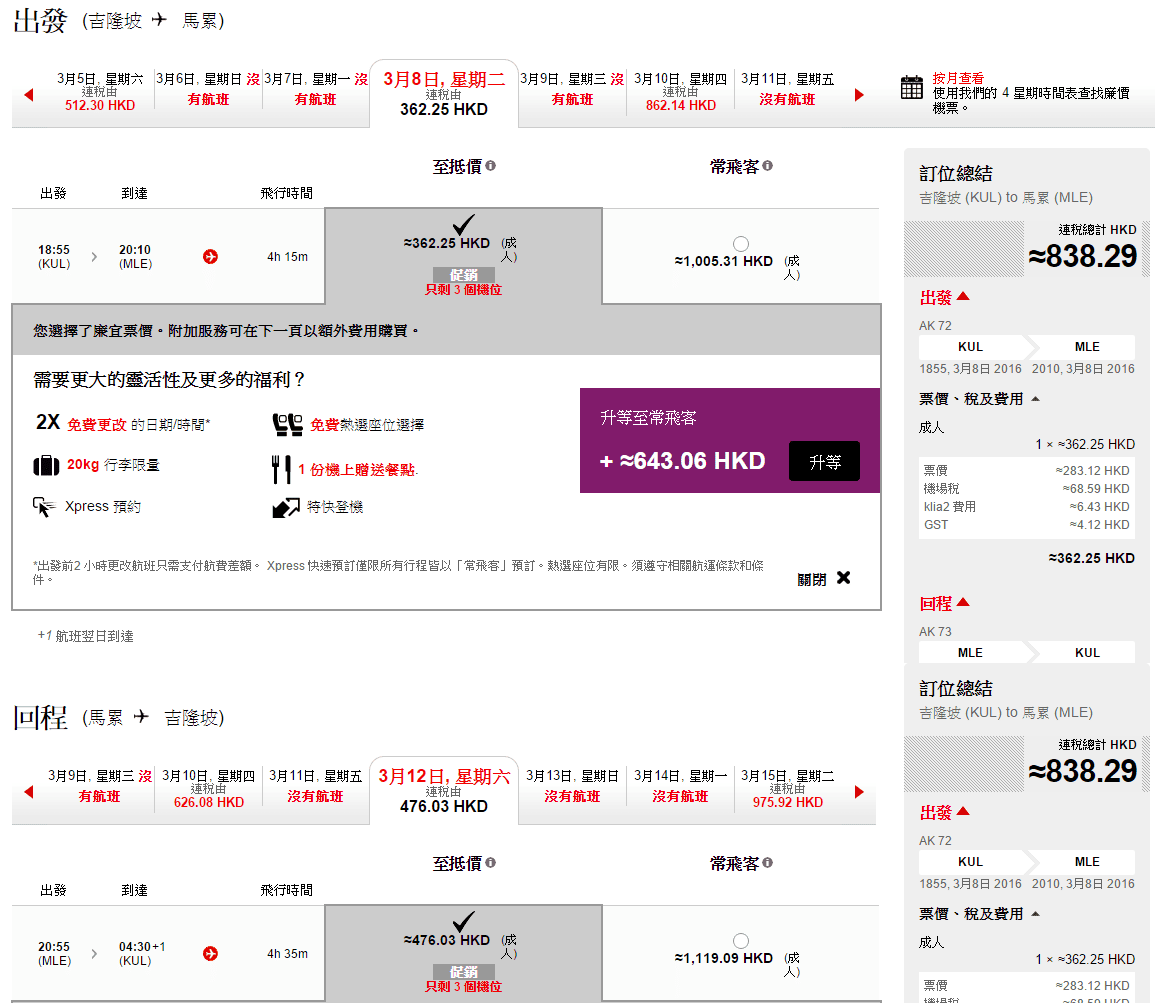Choose the March 10 departure date tab at 862.14 HKD
The height and width of the screenshot is (1003, 1157).
pos(680,92)
